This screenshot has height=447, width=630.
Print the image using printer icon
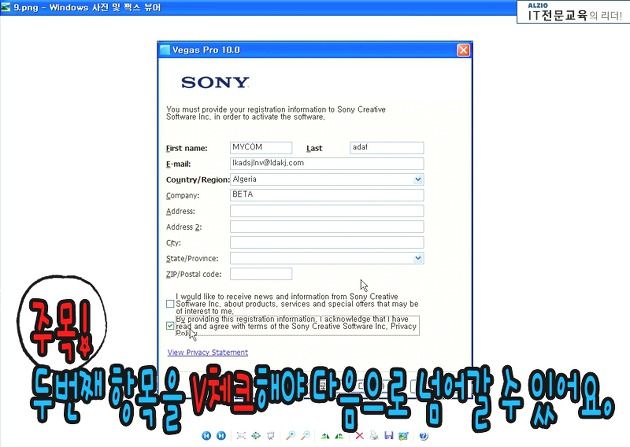[374, 436]
